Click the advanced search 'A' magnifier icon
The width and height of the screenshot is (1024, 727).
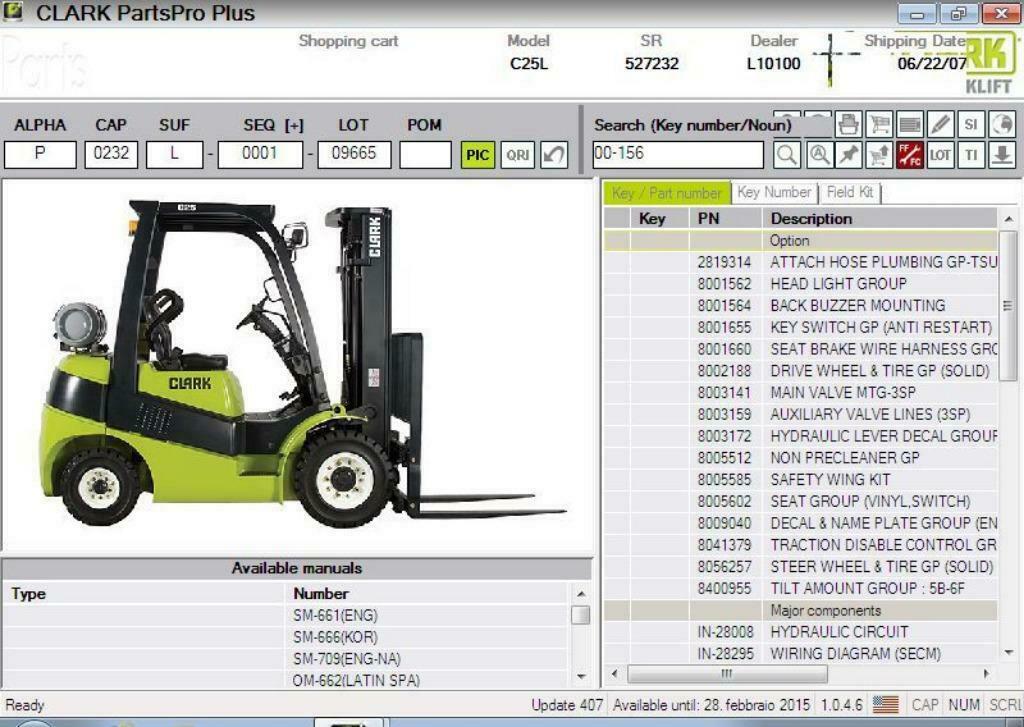tap(818, 155)
